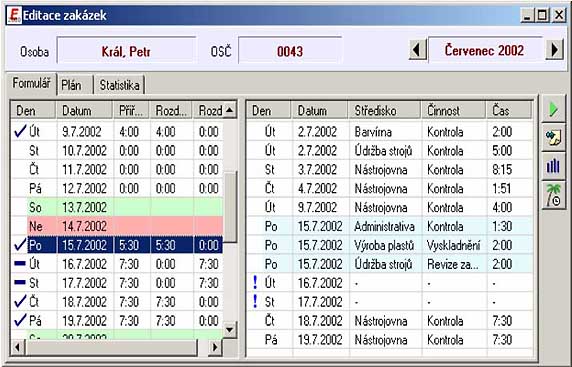Click left list scroll up arrow
Viewport: 572px width, 367px height.
[230, 109]
